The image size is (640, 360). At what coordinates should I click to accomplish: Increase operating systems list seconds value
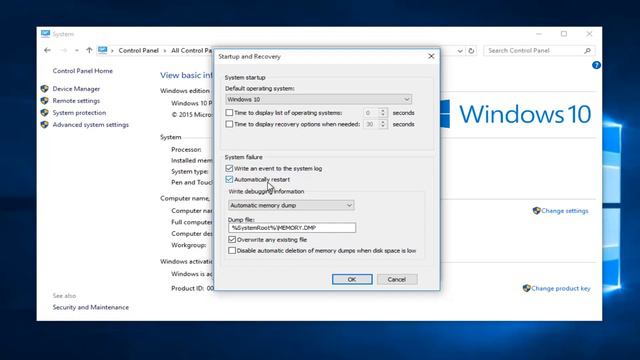click(x=383, y=110)
